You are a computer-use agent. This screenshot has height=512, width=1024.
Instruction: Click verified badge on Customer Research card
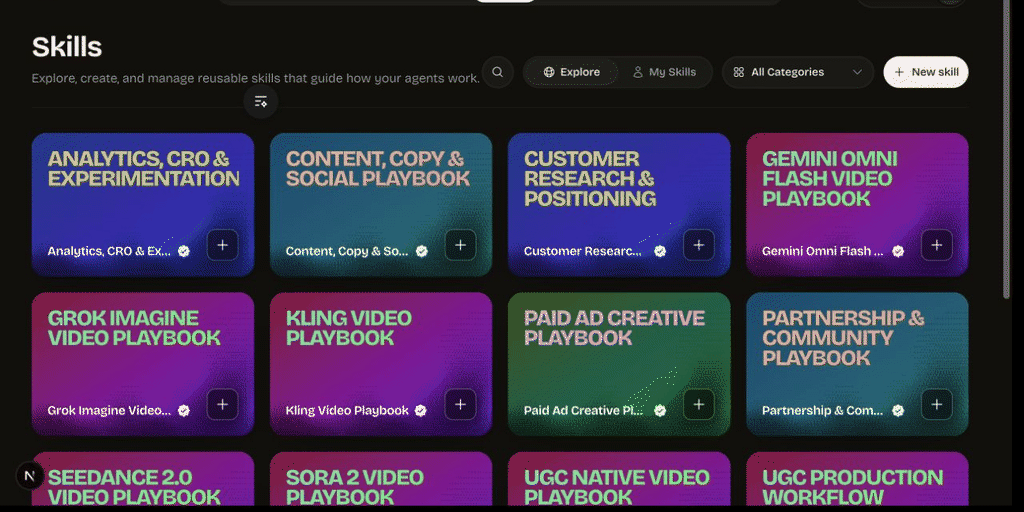[660, 251]
